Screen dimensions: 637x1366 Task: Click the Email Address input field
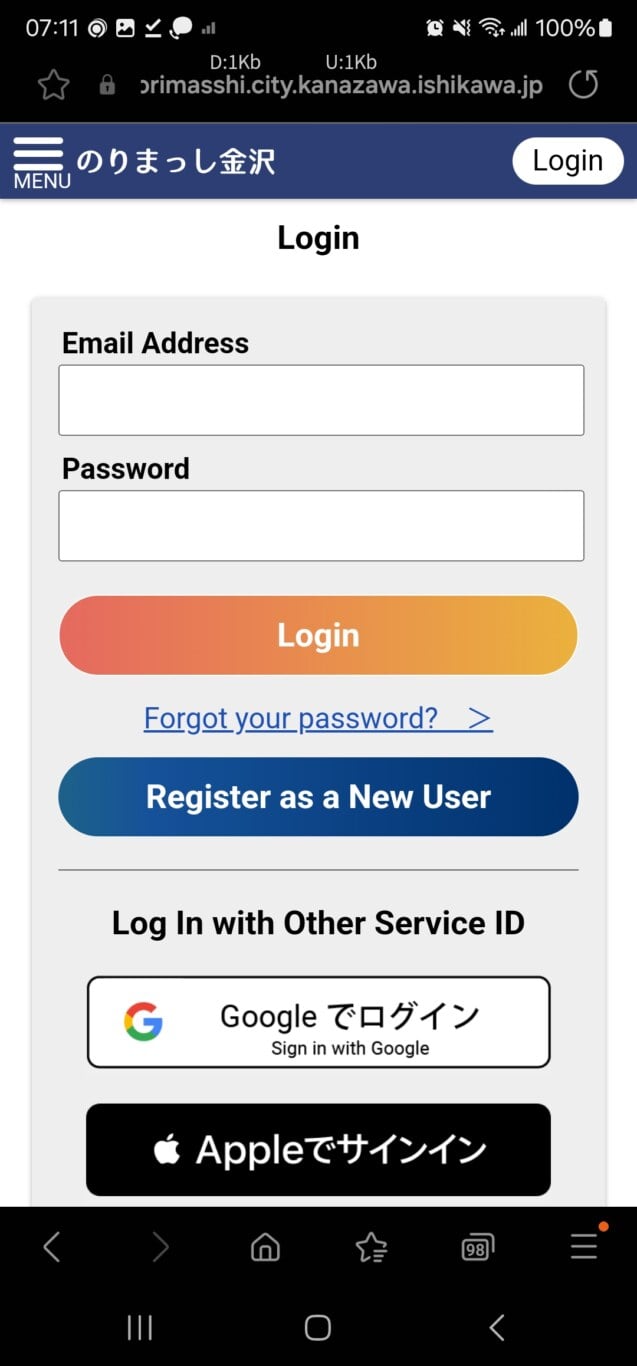click(321, 400)
